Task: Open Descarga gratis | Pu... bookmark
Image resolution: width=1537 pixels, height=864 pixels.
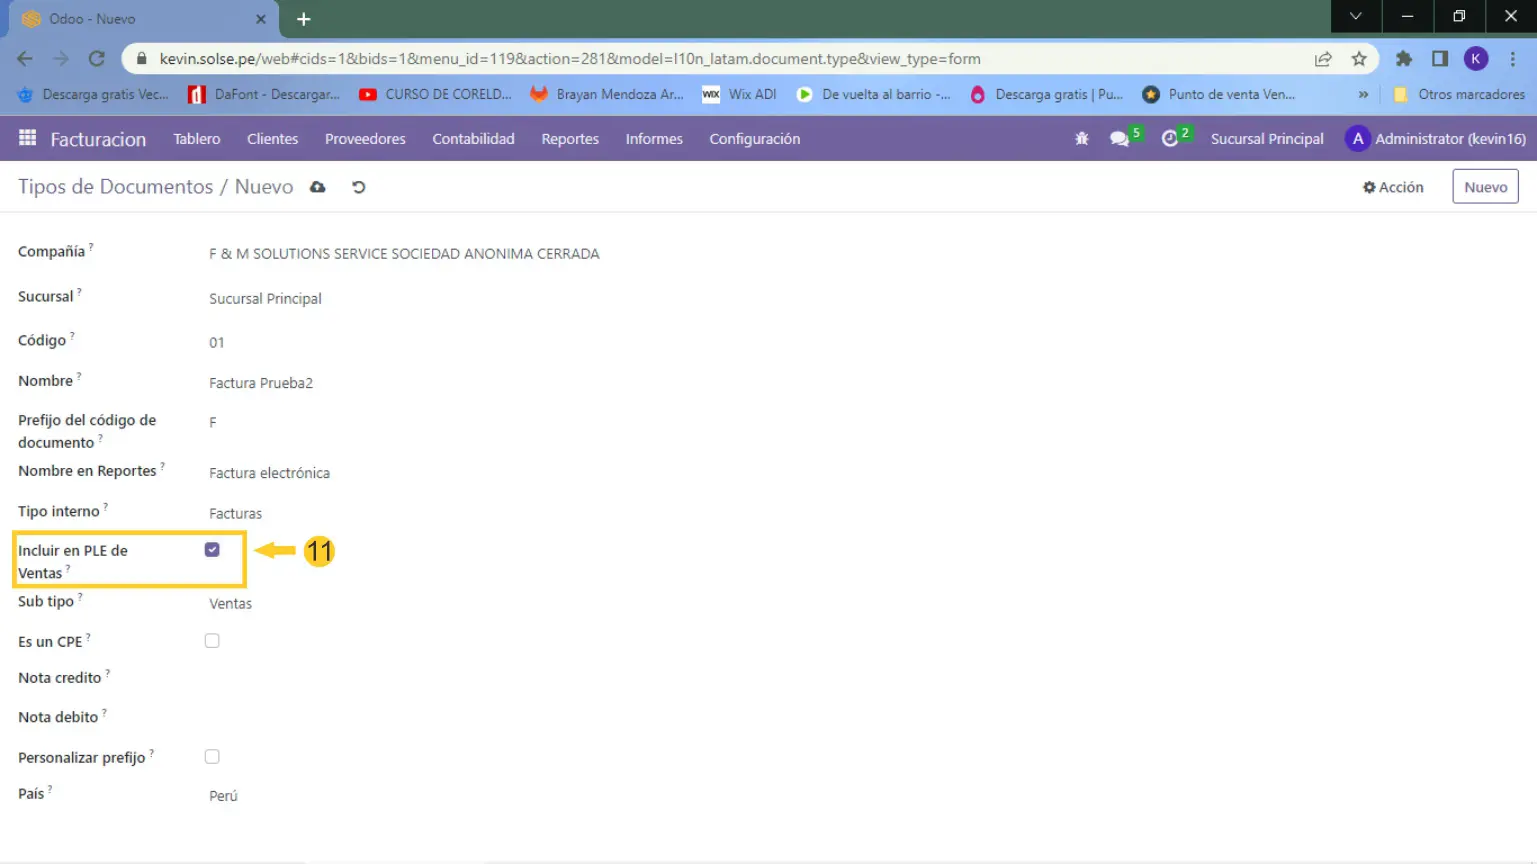Action: click(1046, 94)
